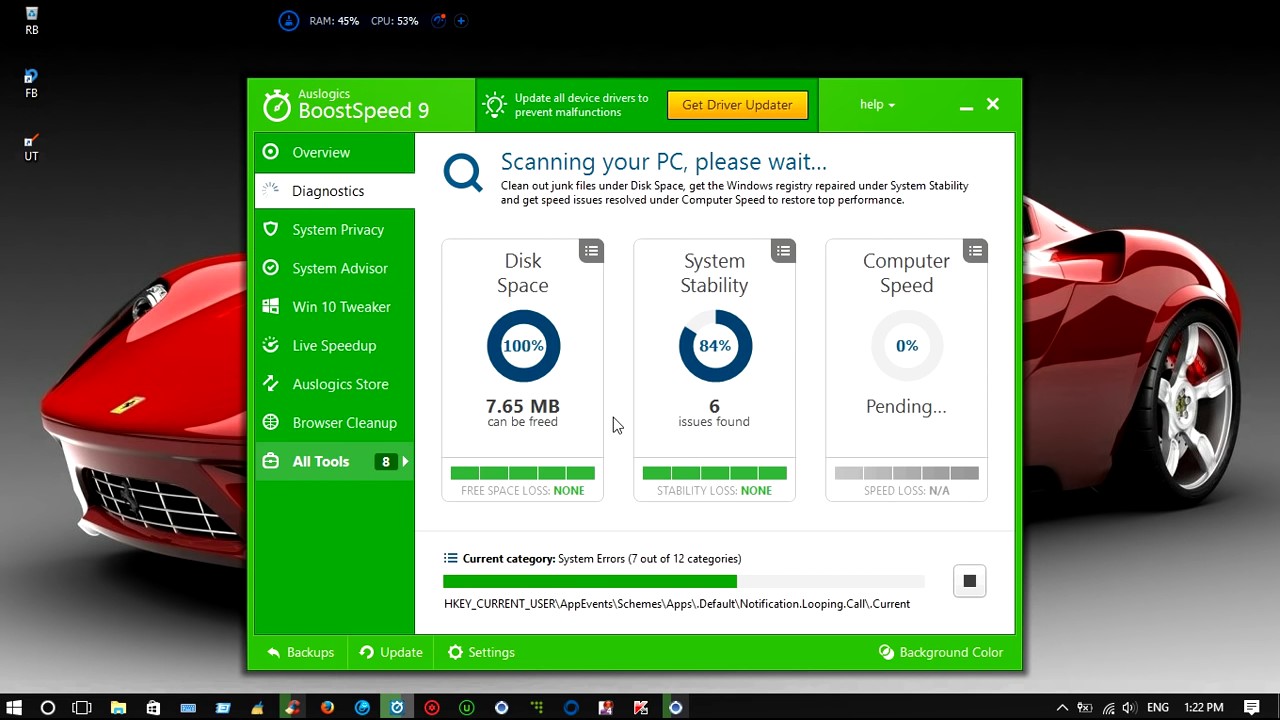Screen dimensions: 1280x720
Task: Open Cortana search circle on taskbar
Action: click(x=47, y=707)
